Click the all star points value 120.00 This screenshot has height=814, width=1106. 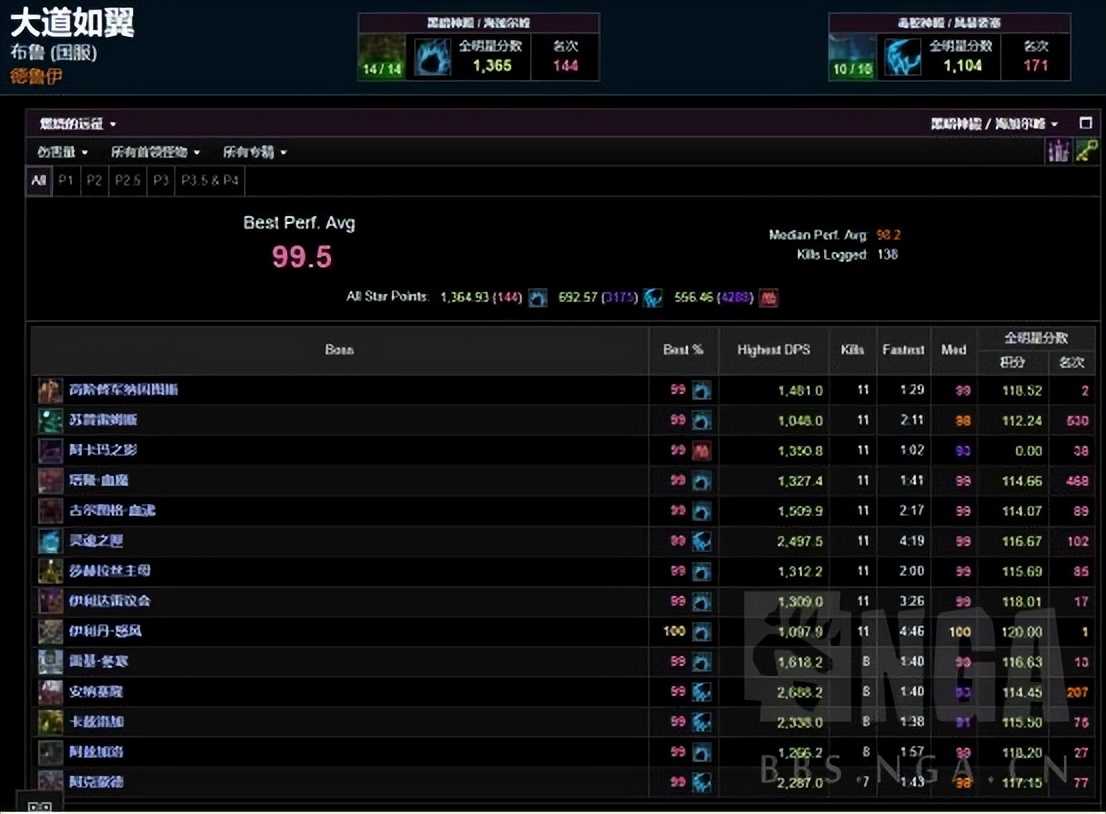tap(1021, 632)
